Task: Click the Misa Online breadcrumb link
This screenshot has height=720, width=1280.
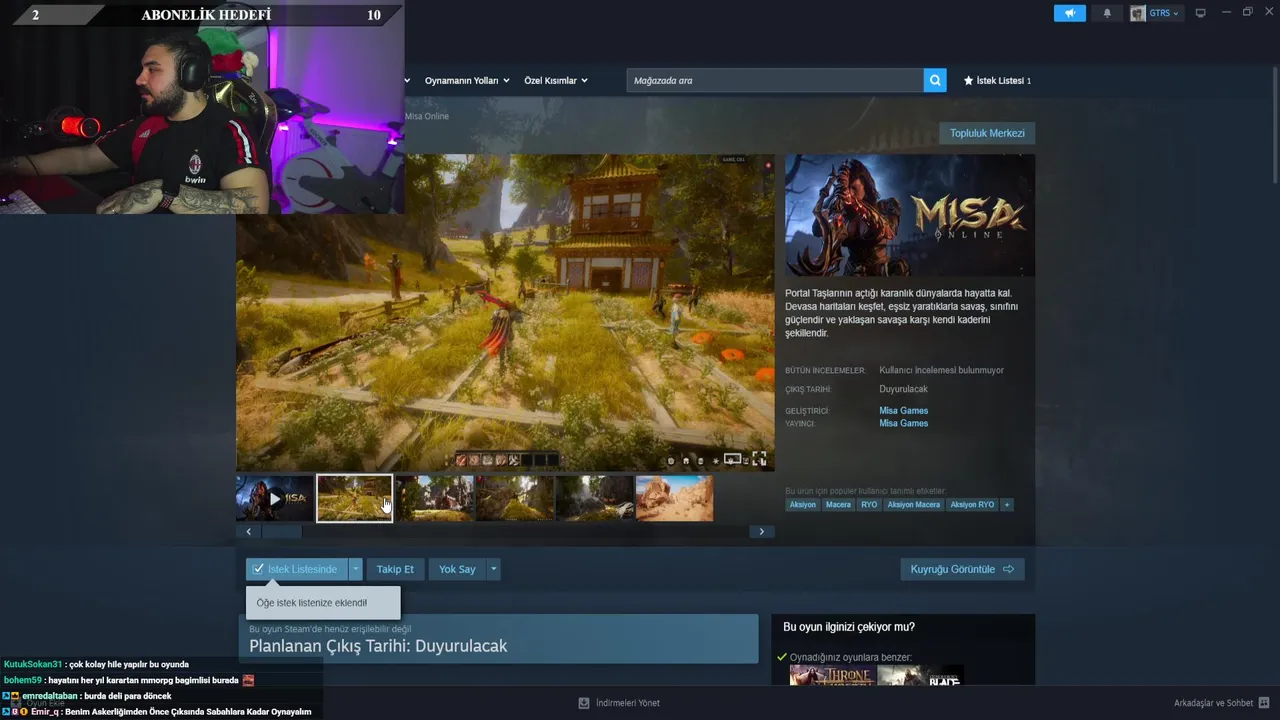Action: pyautogui.click(x=427, y=116)
